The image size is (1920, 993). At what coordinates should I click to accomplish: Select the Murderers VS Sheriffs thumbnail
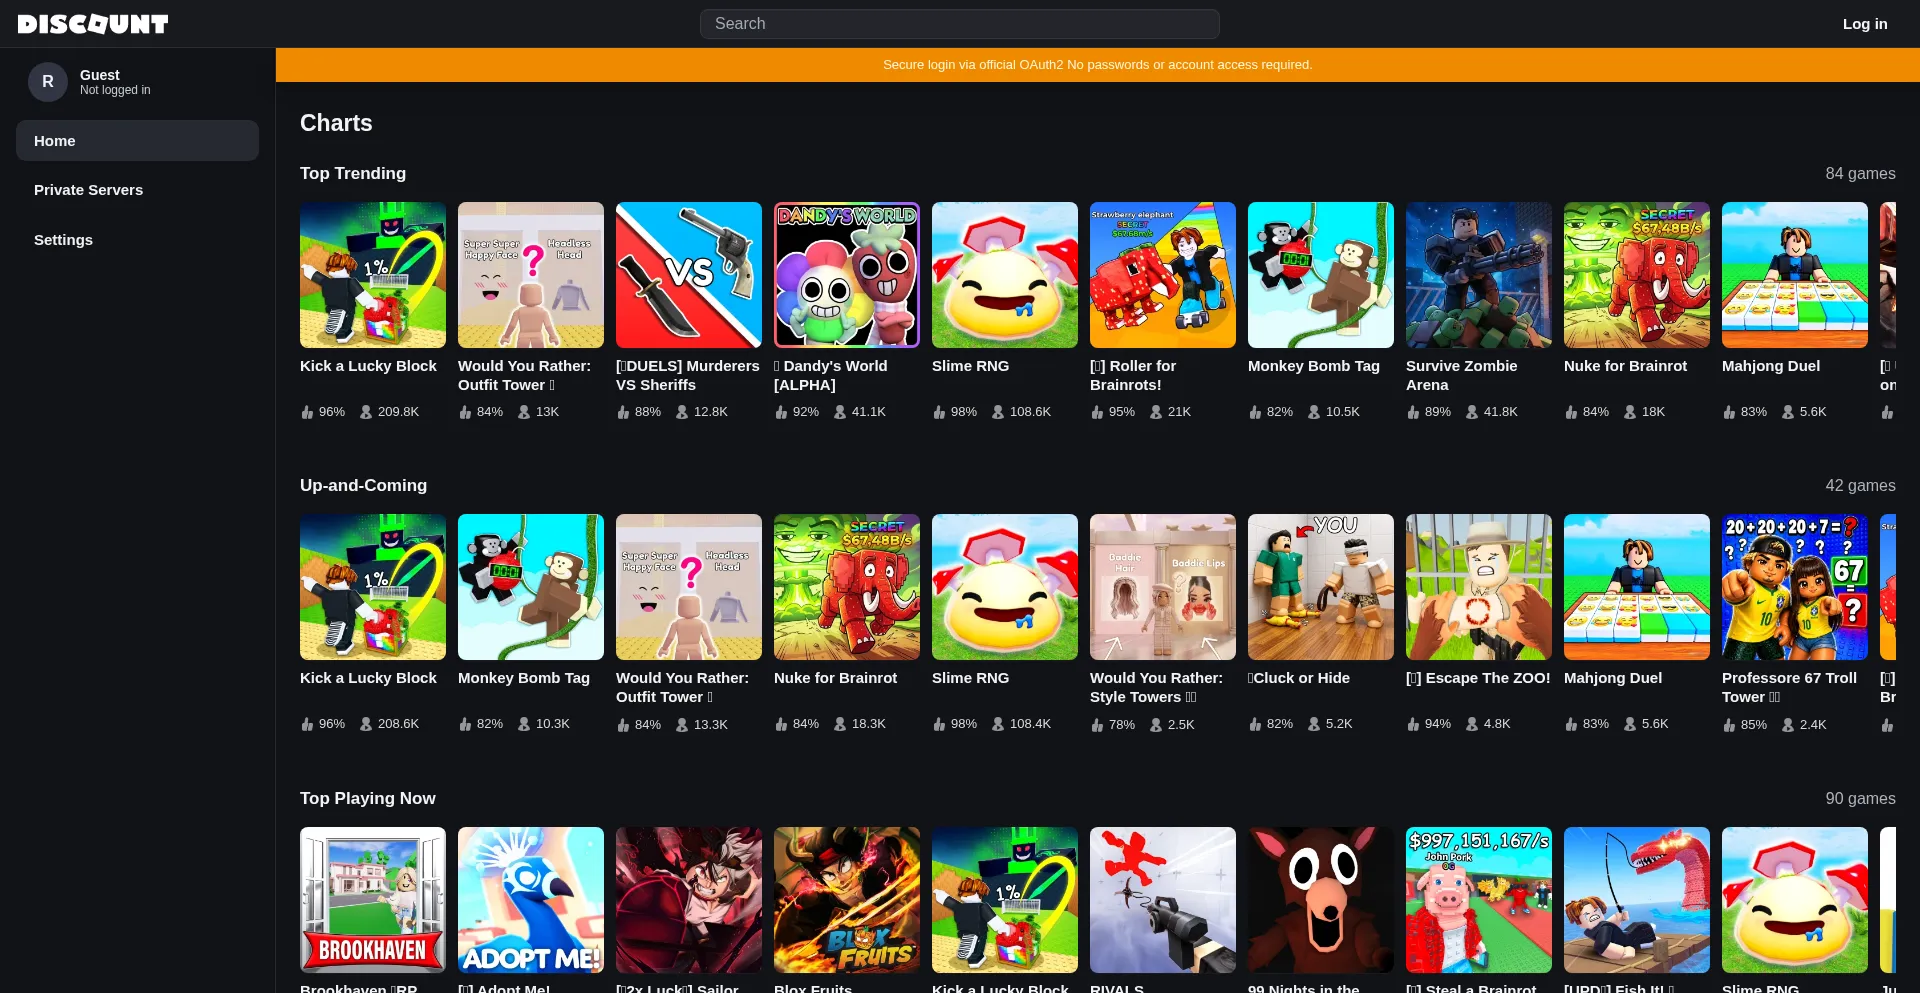coord(689,275)
